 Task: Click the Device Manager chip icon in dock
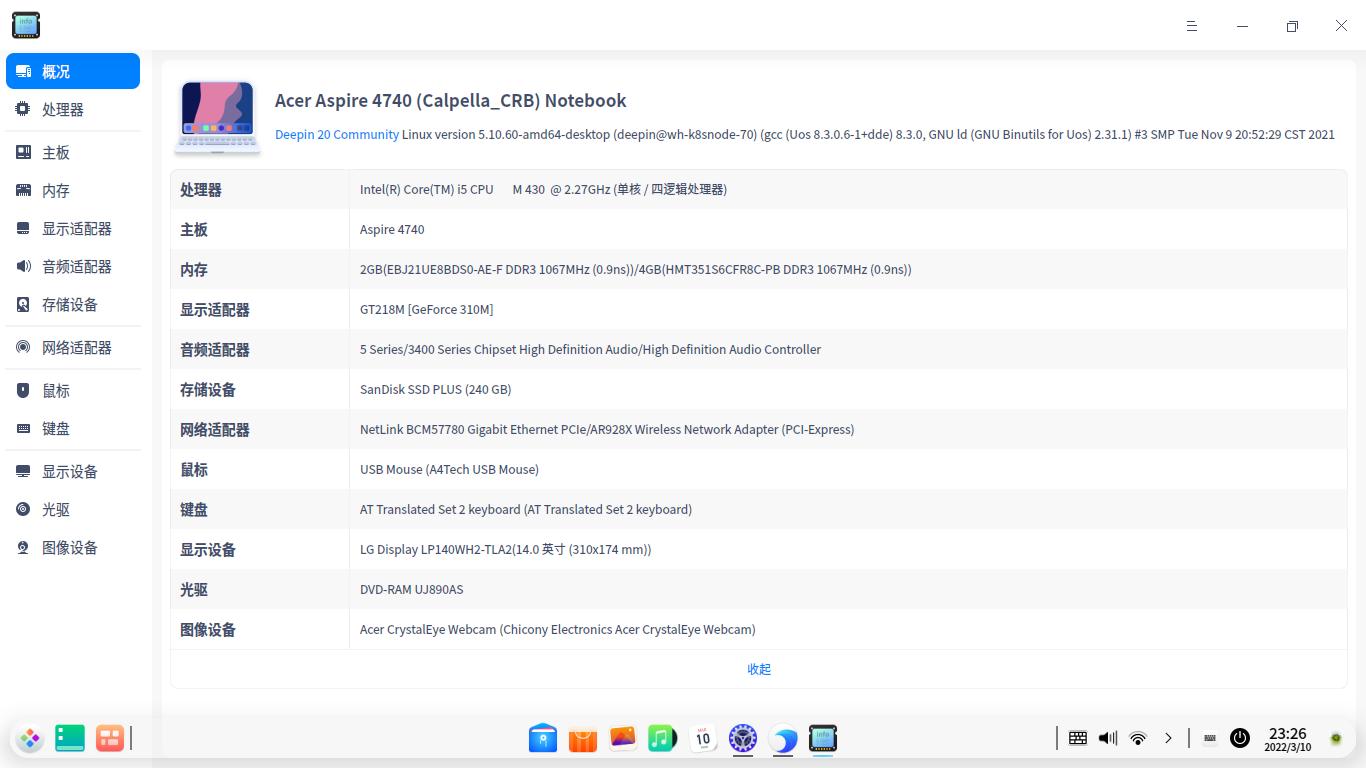point(823,739)
